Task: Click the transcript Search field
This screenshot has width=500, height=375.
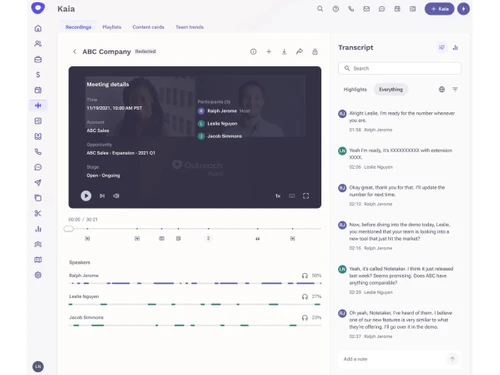Action: coord(400,68)
